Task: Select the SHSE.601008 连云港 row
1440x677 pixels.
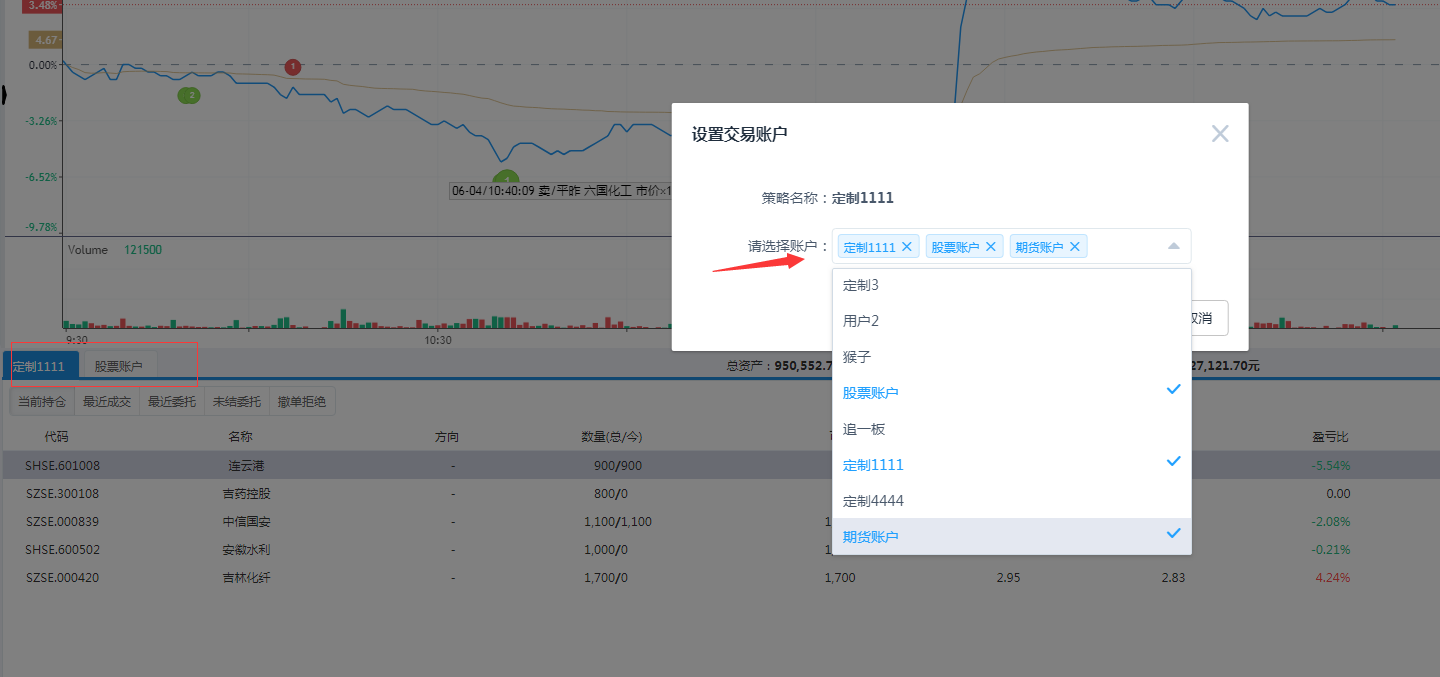Action: 720,465
